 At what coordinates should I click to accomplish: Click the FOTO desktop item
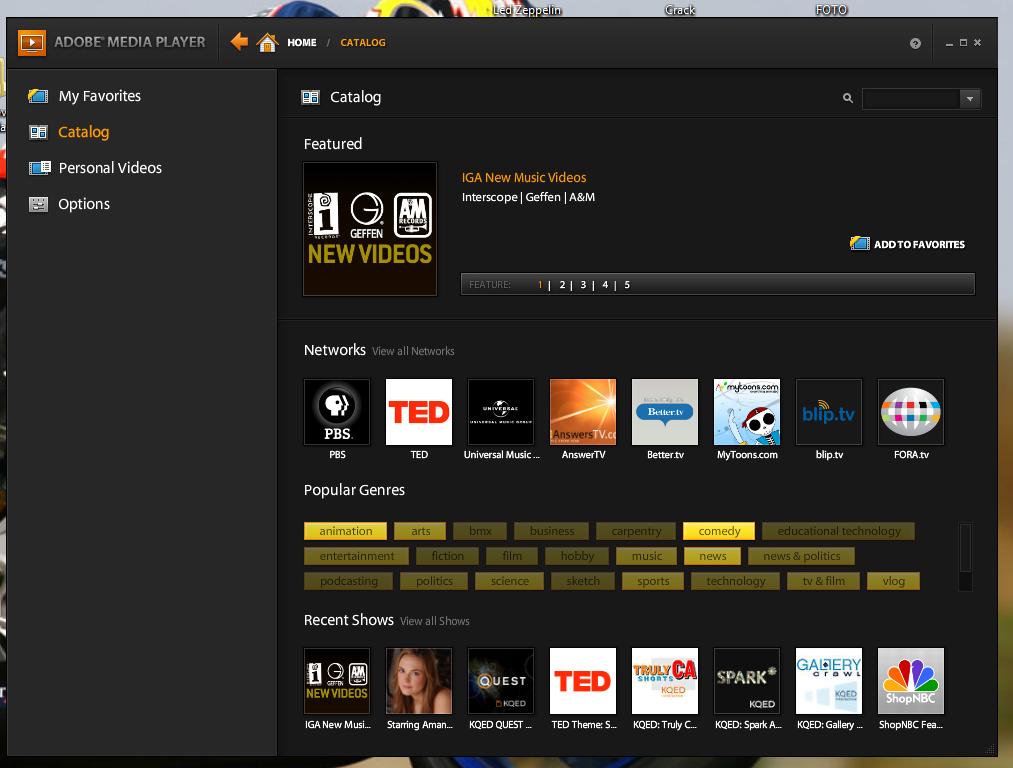(x=831, y=10)
